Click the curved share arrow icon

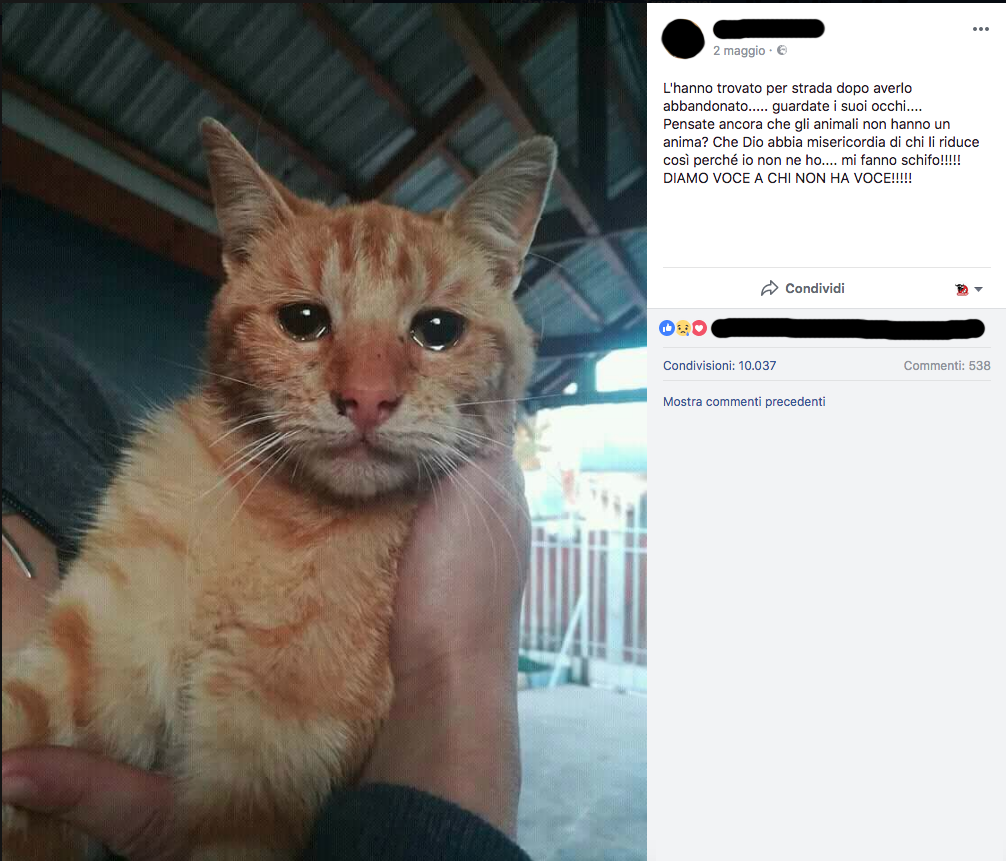tap(769, 289)
